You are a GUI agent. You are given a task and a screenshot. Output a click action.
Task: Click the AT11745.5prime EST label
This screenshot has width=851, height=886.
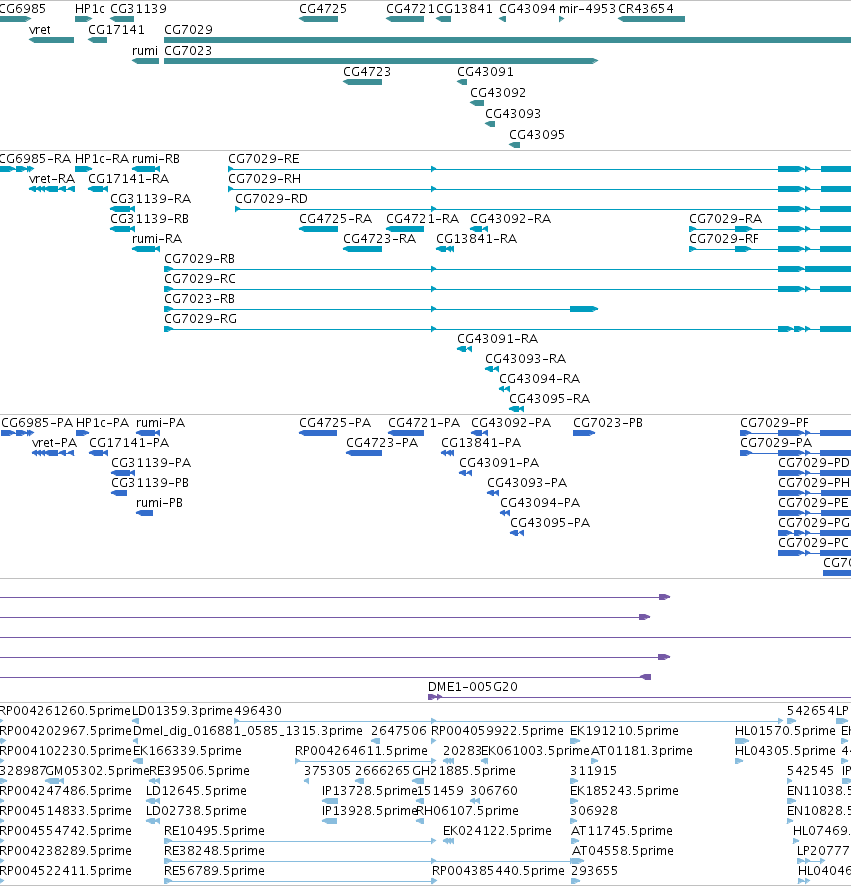622,831
